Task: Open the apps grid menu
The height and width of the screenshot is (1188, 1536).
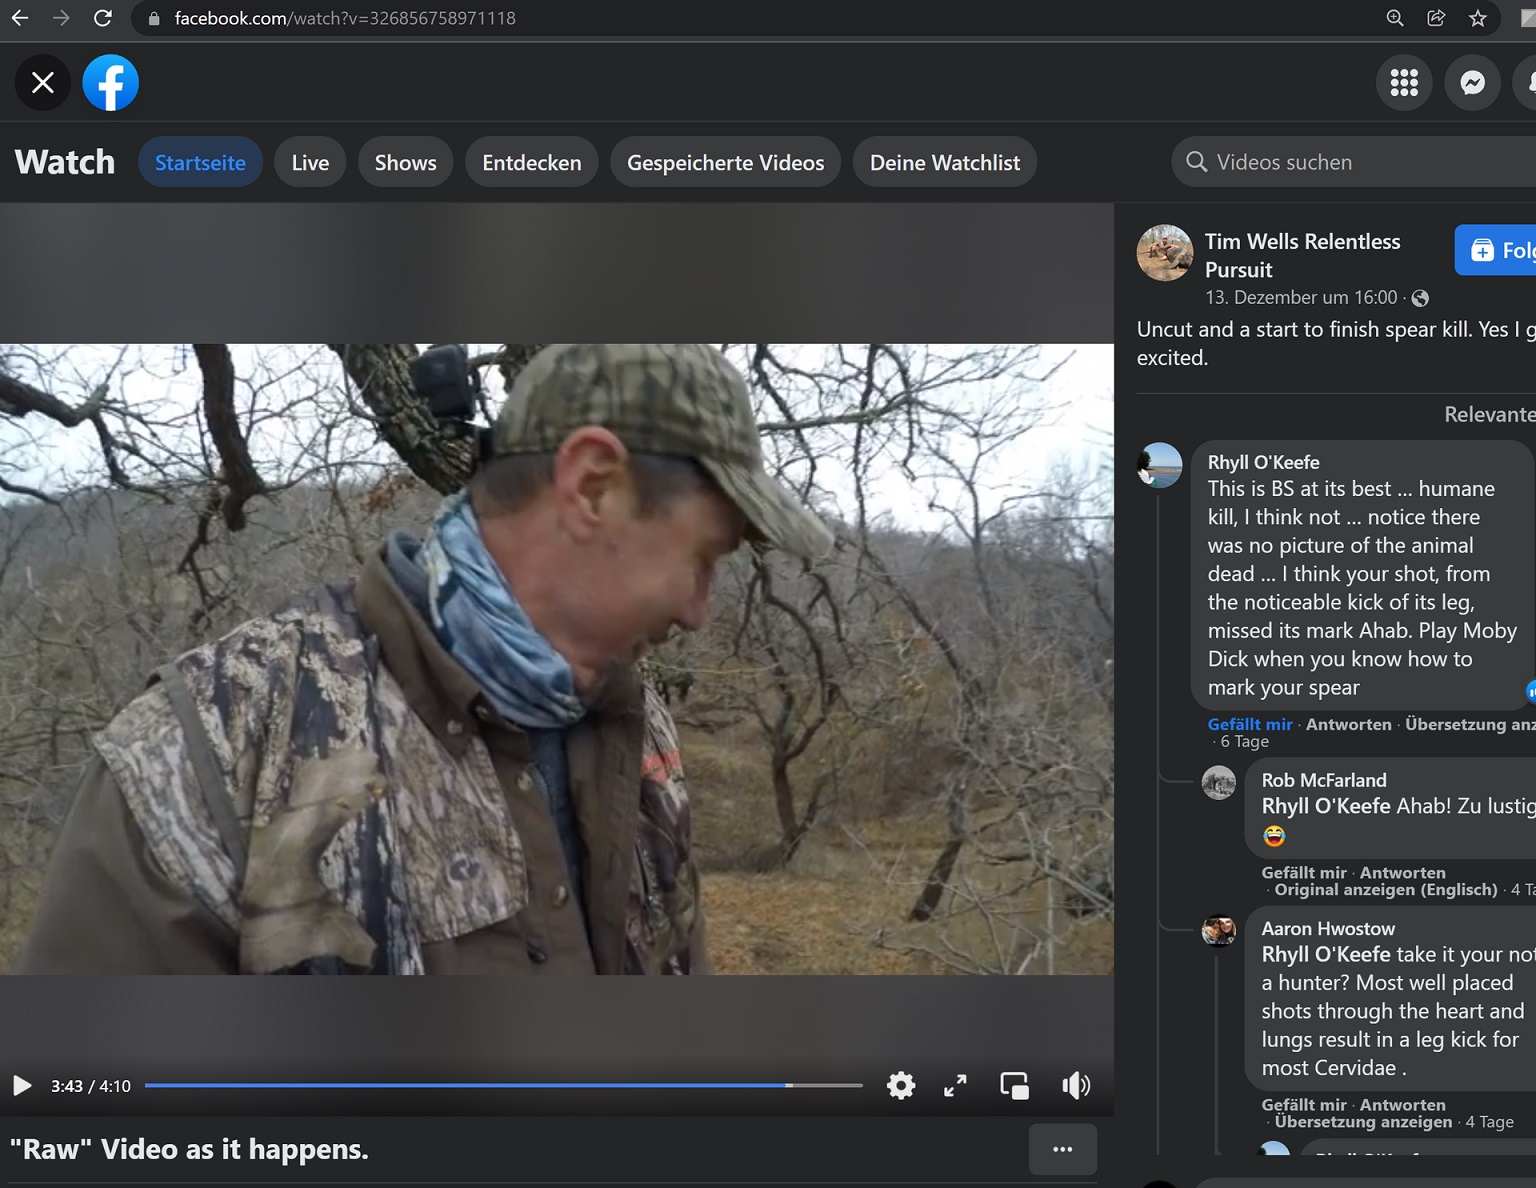Action: pyautogui.click(x=1404, y=82)
